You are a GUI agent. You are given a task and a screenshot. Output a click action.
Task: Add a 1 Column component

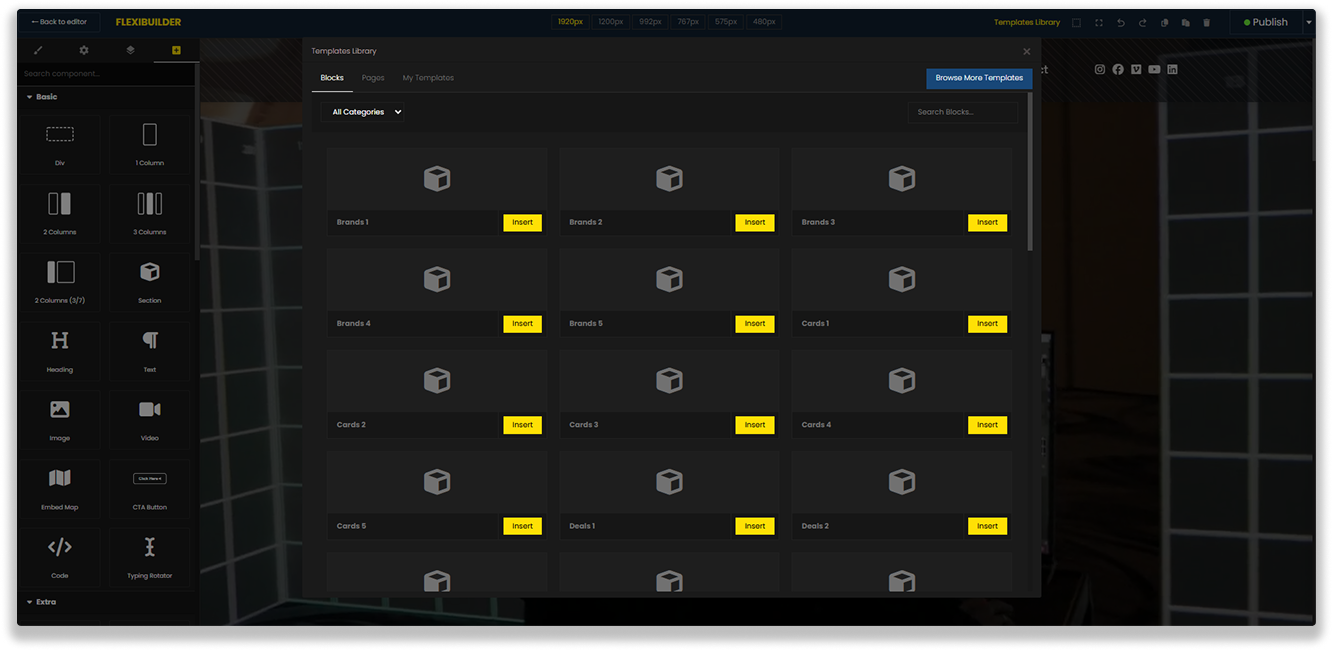(x=150, y=143)
